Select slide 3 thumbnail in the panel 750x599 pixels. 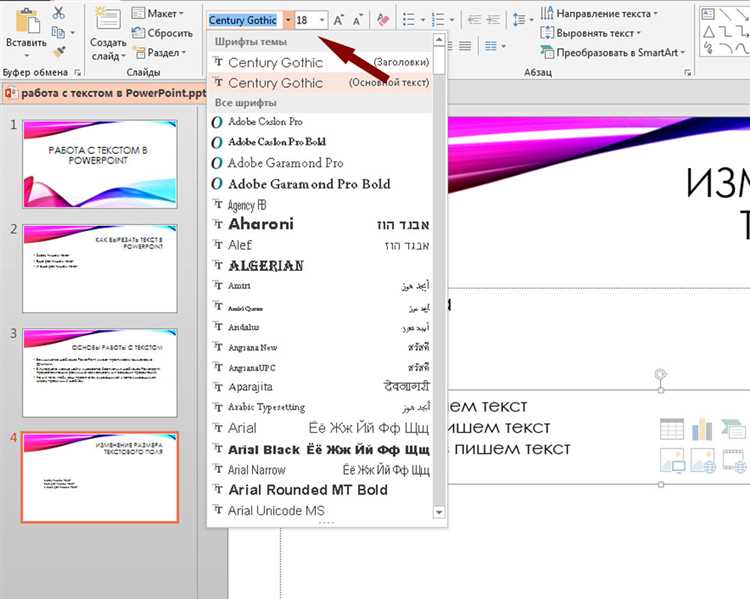pyautogui.click(x=100, y=372)
